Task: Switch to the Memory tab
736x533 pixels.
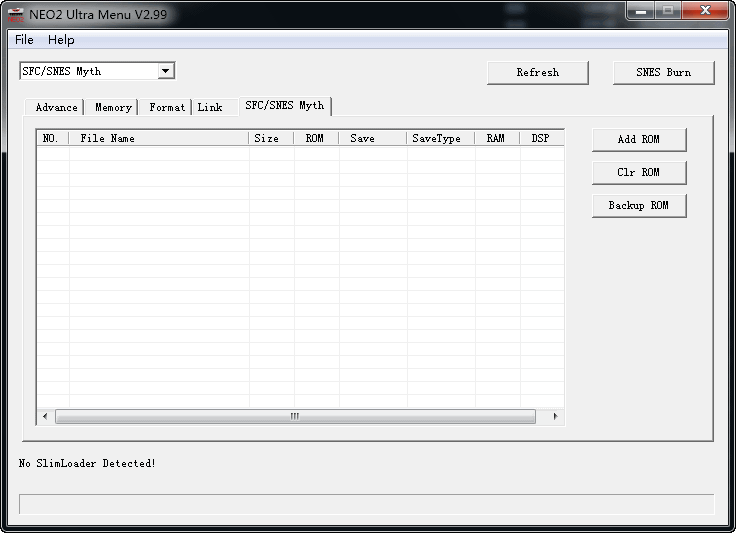Action: [113, 107]
